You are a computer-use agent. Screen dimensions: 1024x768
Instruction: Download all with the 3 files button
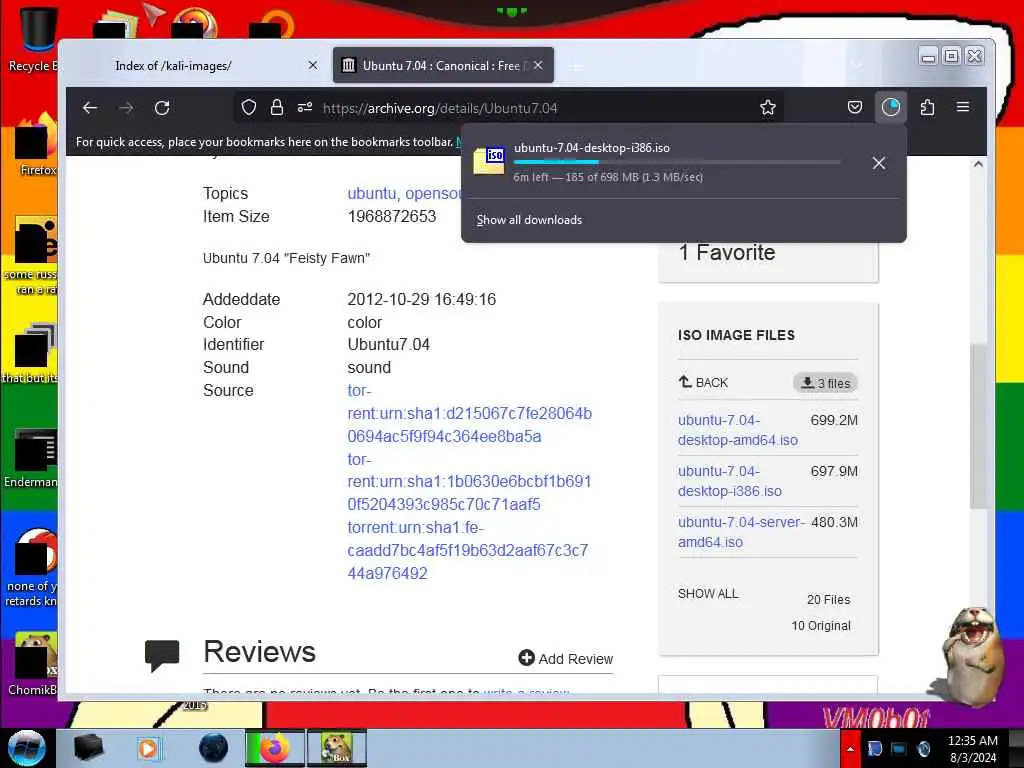coord(825,383)
